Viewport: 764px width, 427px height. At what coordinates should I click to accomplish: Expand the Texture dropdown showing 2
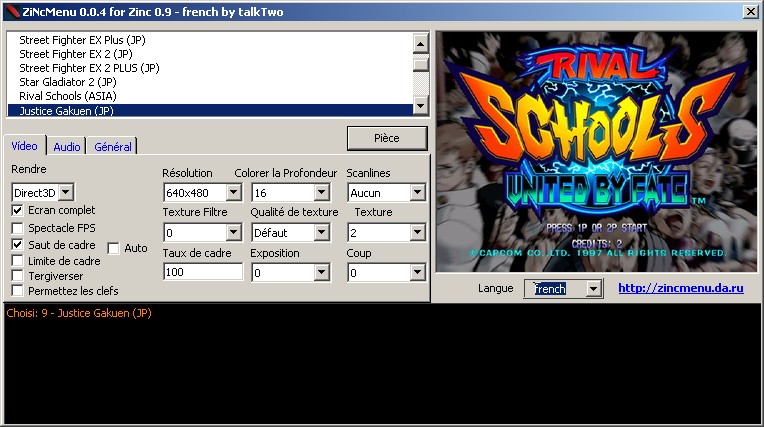coord(418,233)
